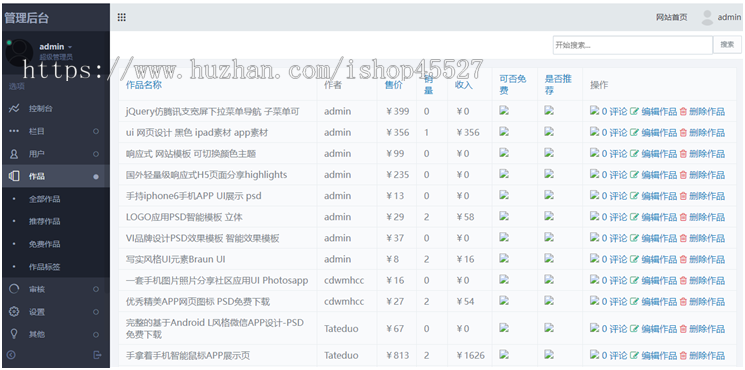Sort table by 收入 column header
The height and width of the screenshot is (370, 745).
464,85
